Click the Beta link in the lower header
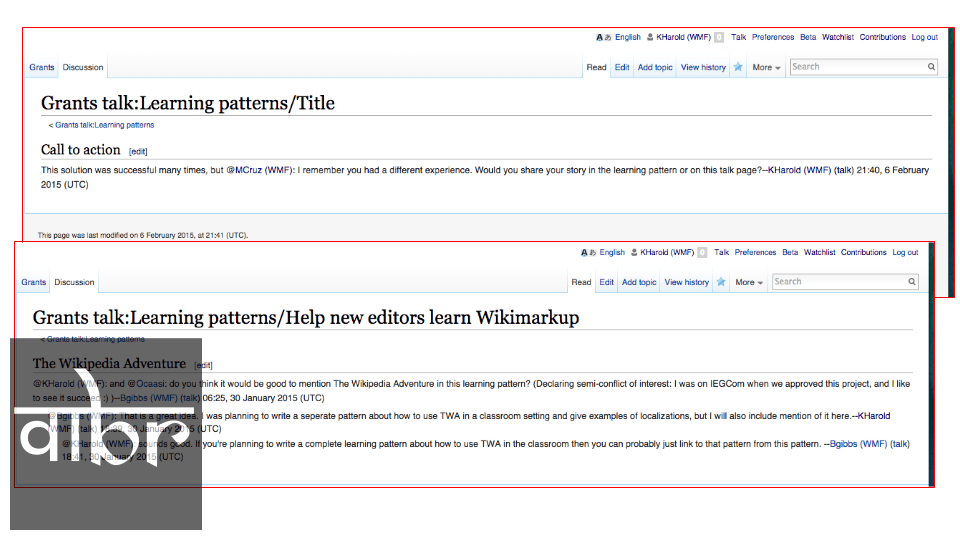Viewport: 960px width, 540px height. pos(790,252)
